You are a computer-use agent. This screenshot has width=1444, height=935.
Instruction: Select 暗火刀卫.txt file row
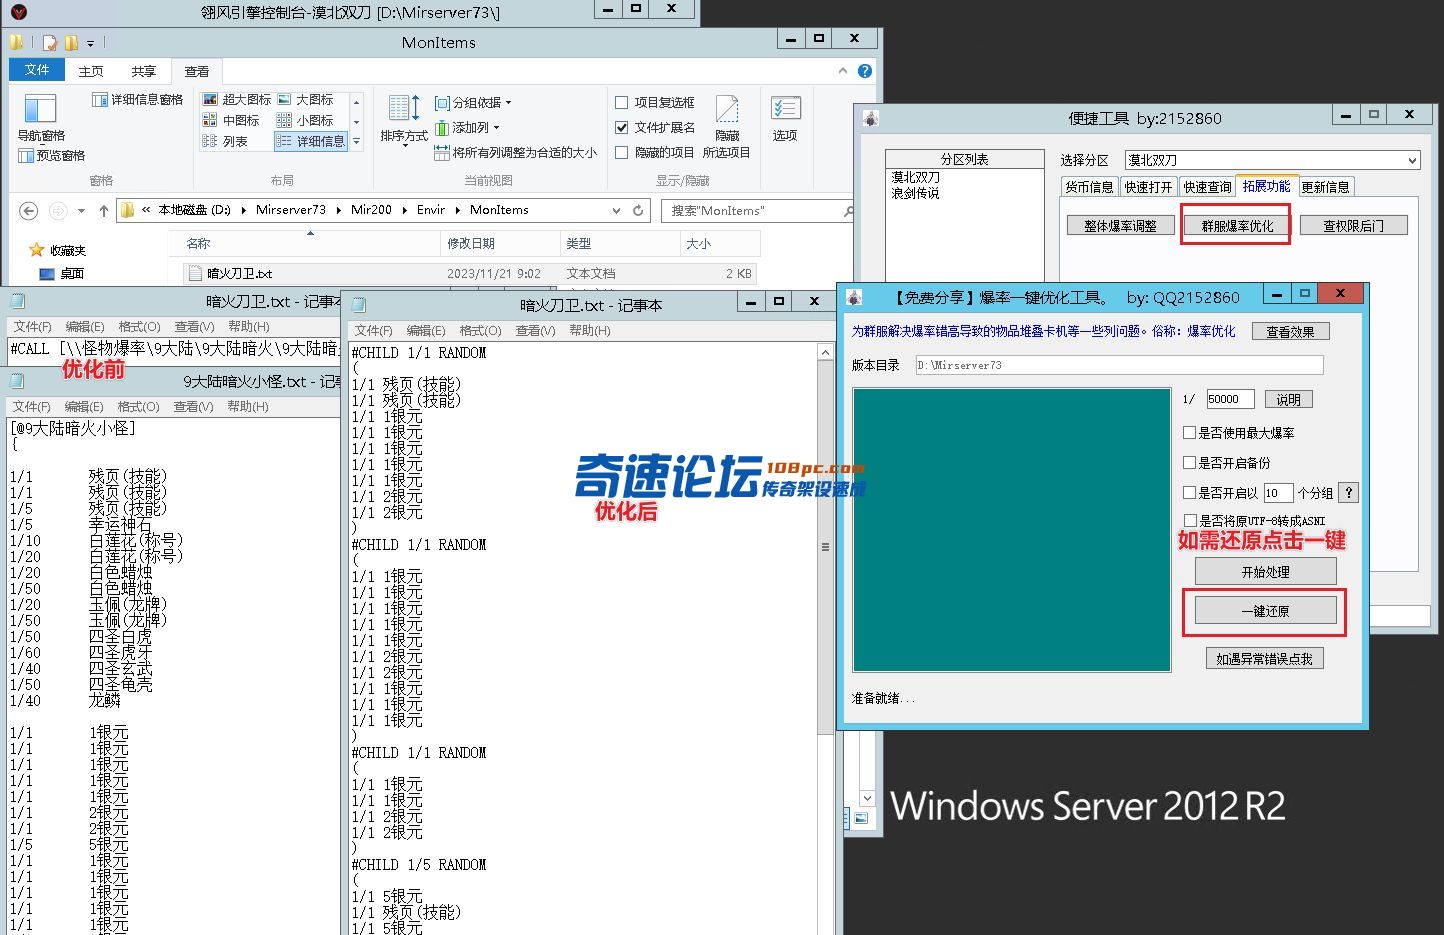pyautogui.click(x=468, y=273)
